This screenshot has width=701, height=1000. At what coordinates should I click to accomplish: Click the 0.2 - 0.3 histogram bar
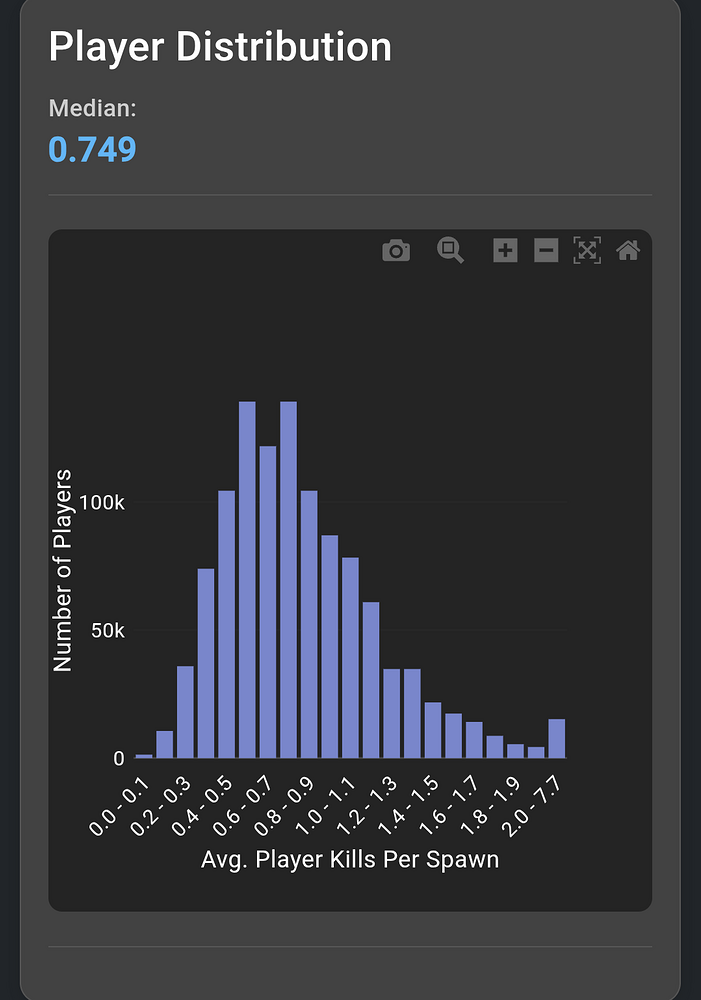185,712
